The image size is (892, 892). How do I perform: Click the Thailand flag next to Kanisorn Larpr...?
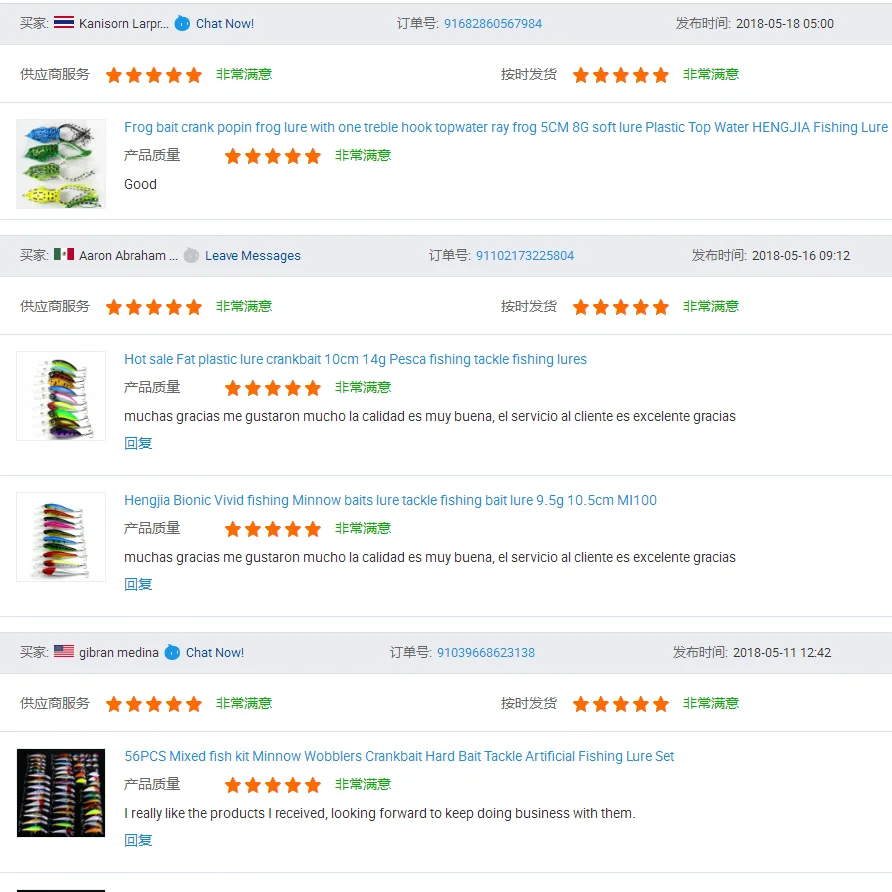[64, 23]
